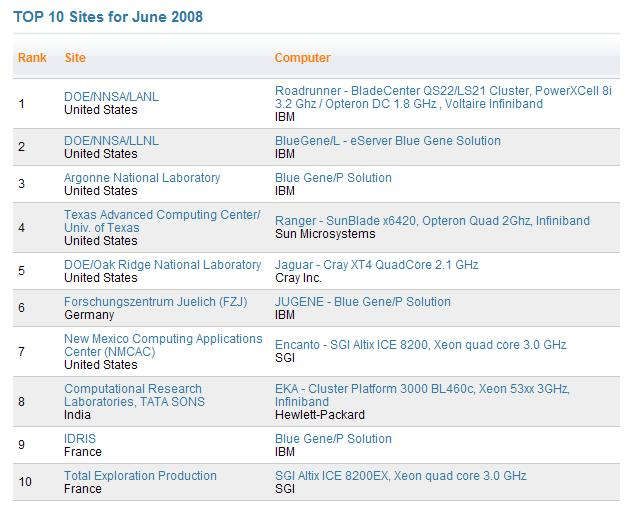
Task: Open Texas Advanced Computing Center link
Action: tap(161, 215)
